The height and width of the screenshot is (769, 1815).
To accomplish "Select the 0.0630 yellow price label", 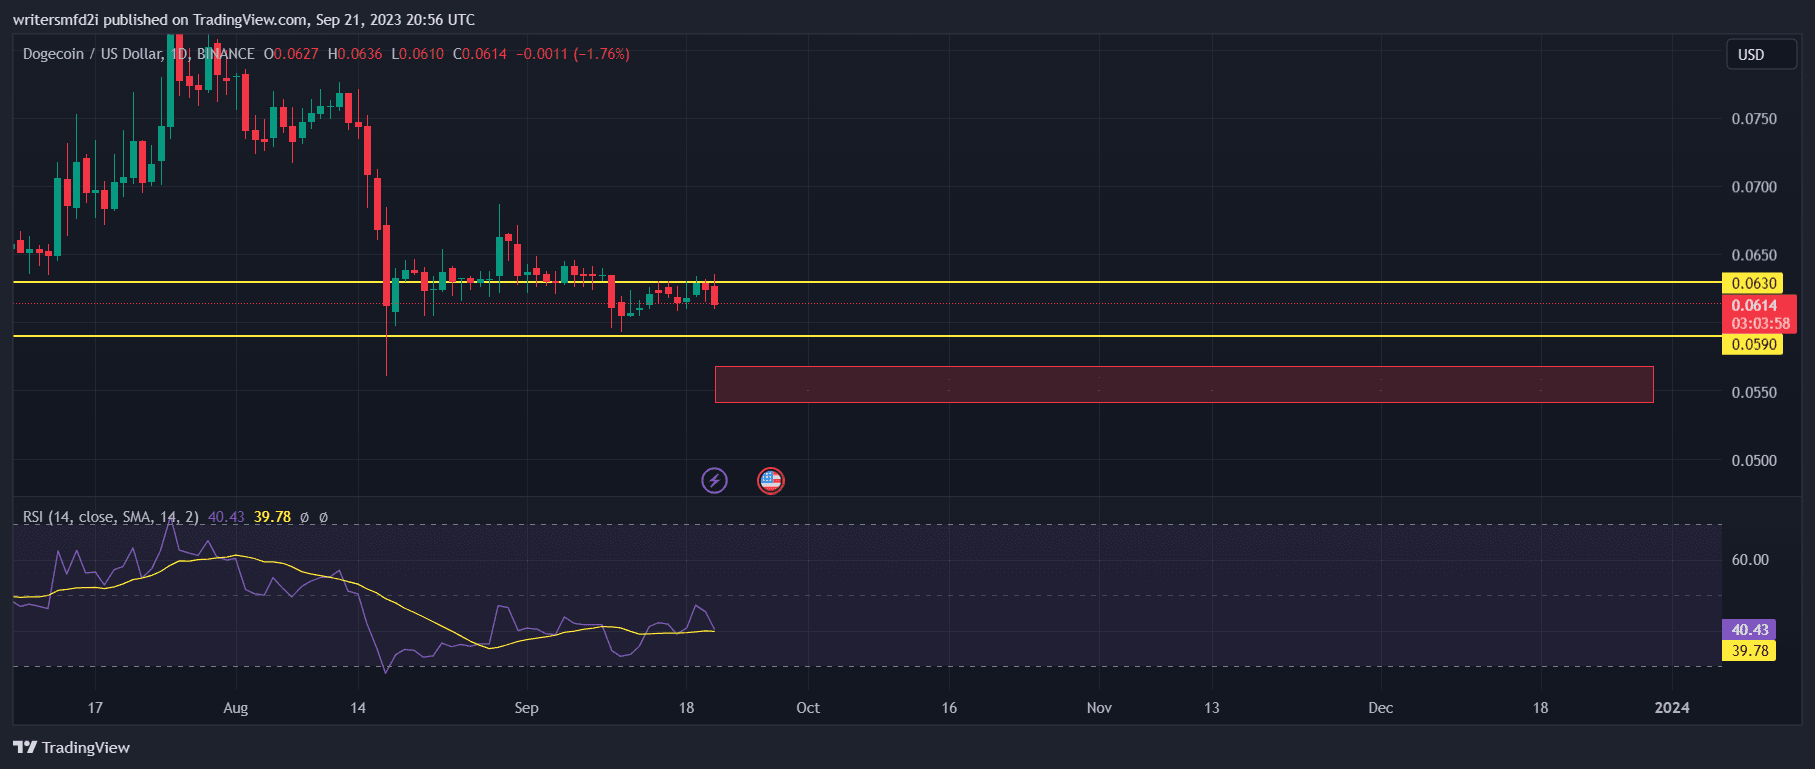I will pos(1753,283).
